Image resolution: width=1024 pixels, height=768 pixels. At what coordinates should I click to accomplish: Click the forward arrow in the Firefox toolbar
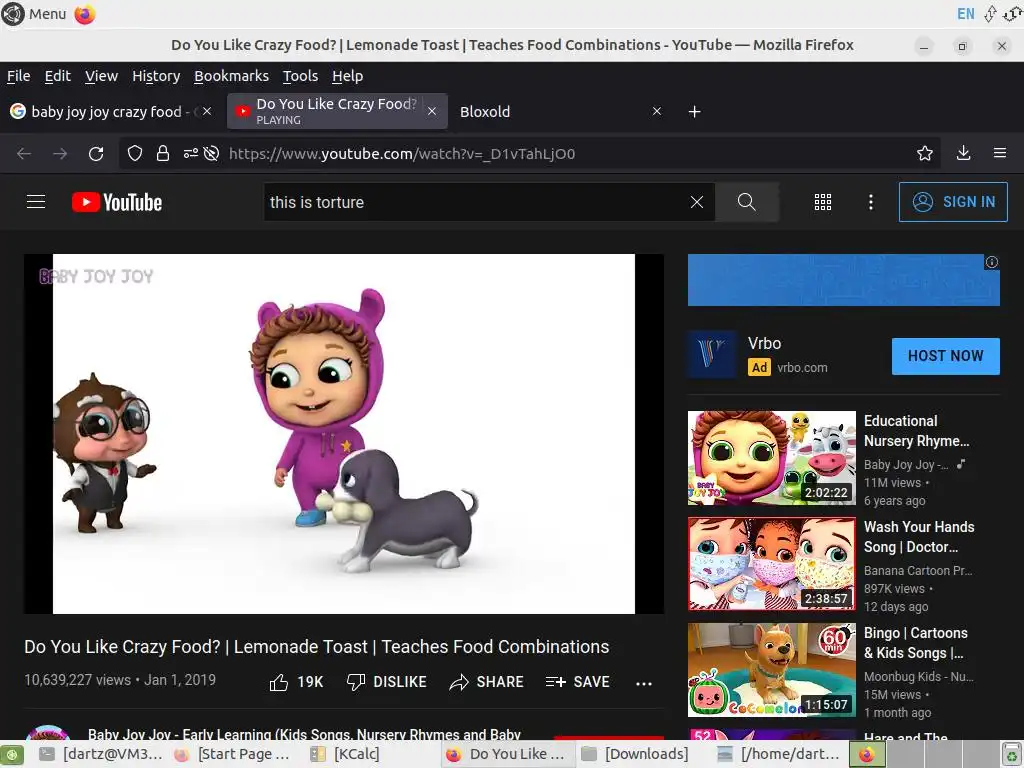pyautogui.click(x=60, y=153)
